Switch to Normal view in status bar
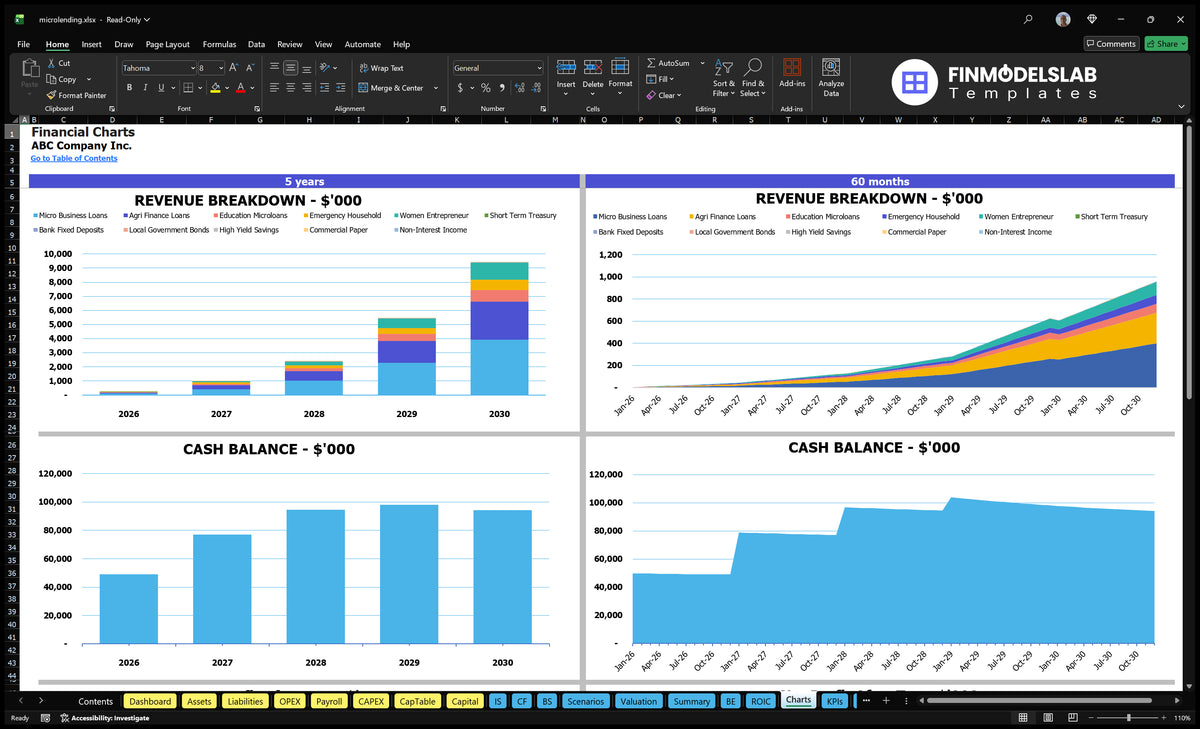 [1022, 718]
